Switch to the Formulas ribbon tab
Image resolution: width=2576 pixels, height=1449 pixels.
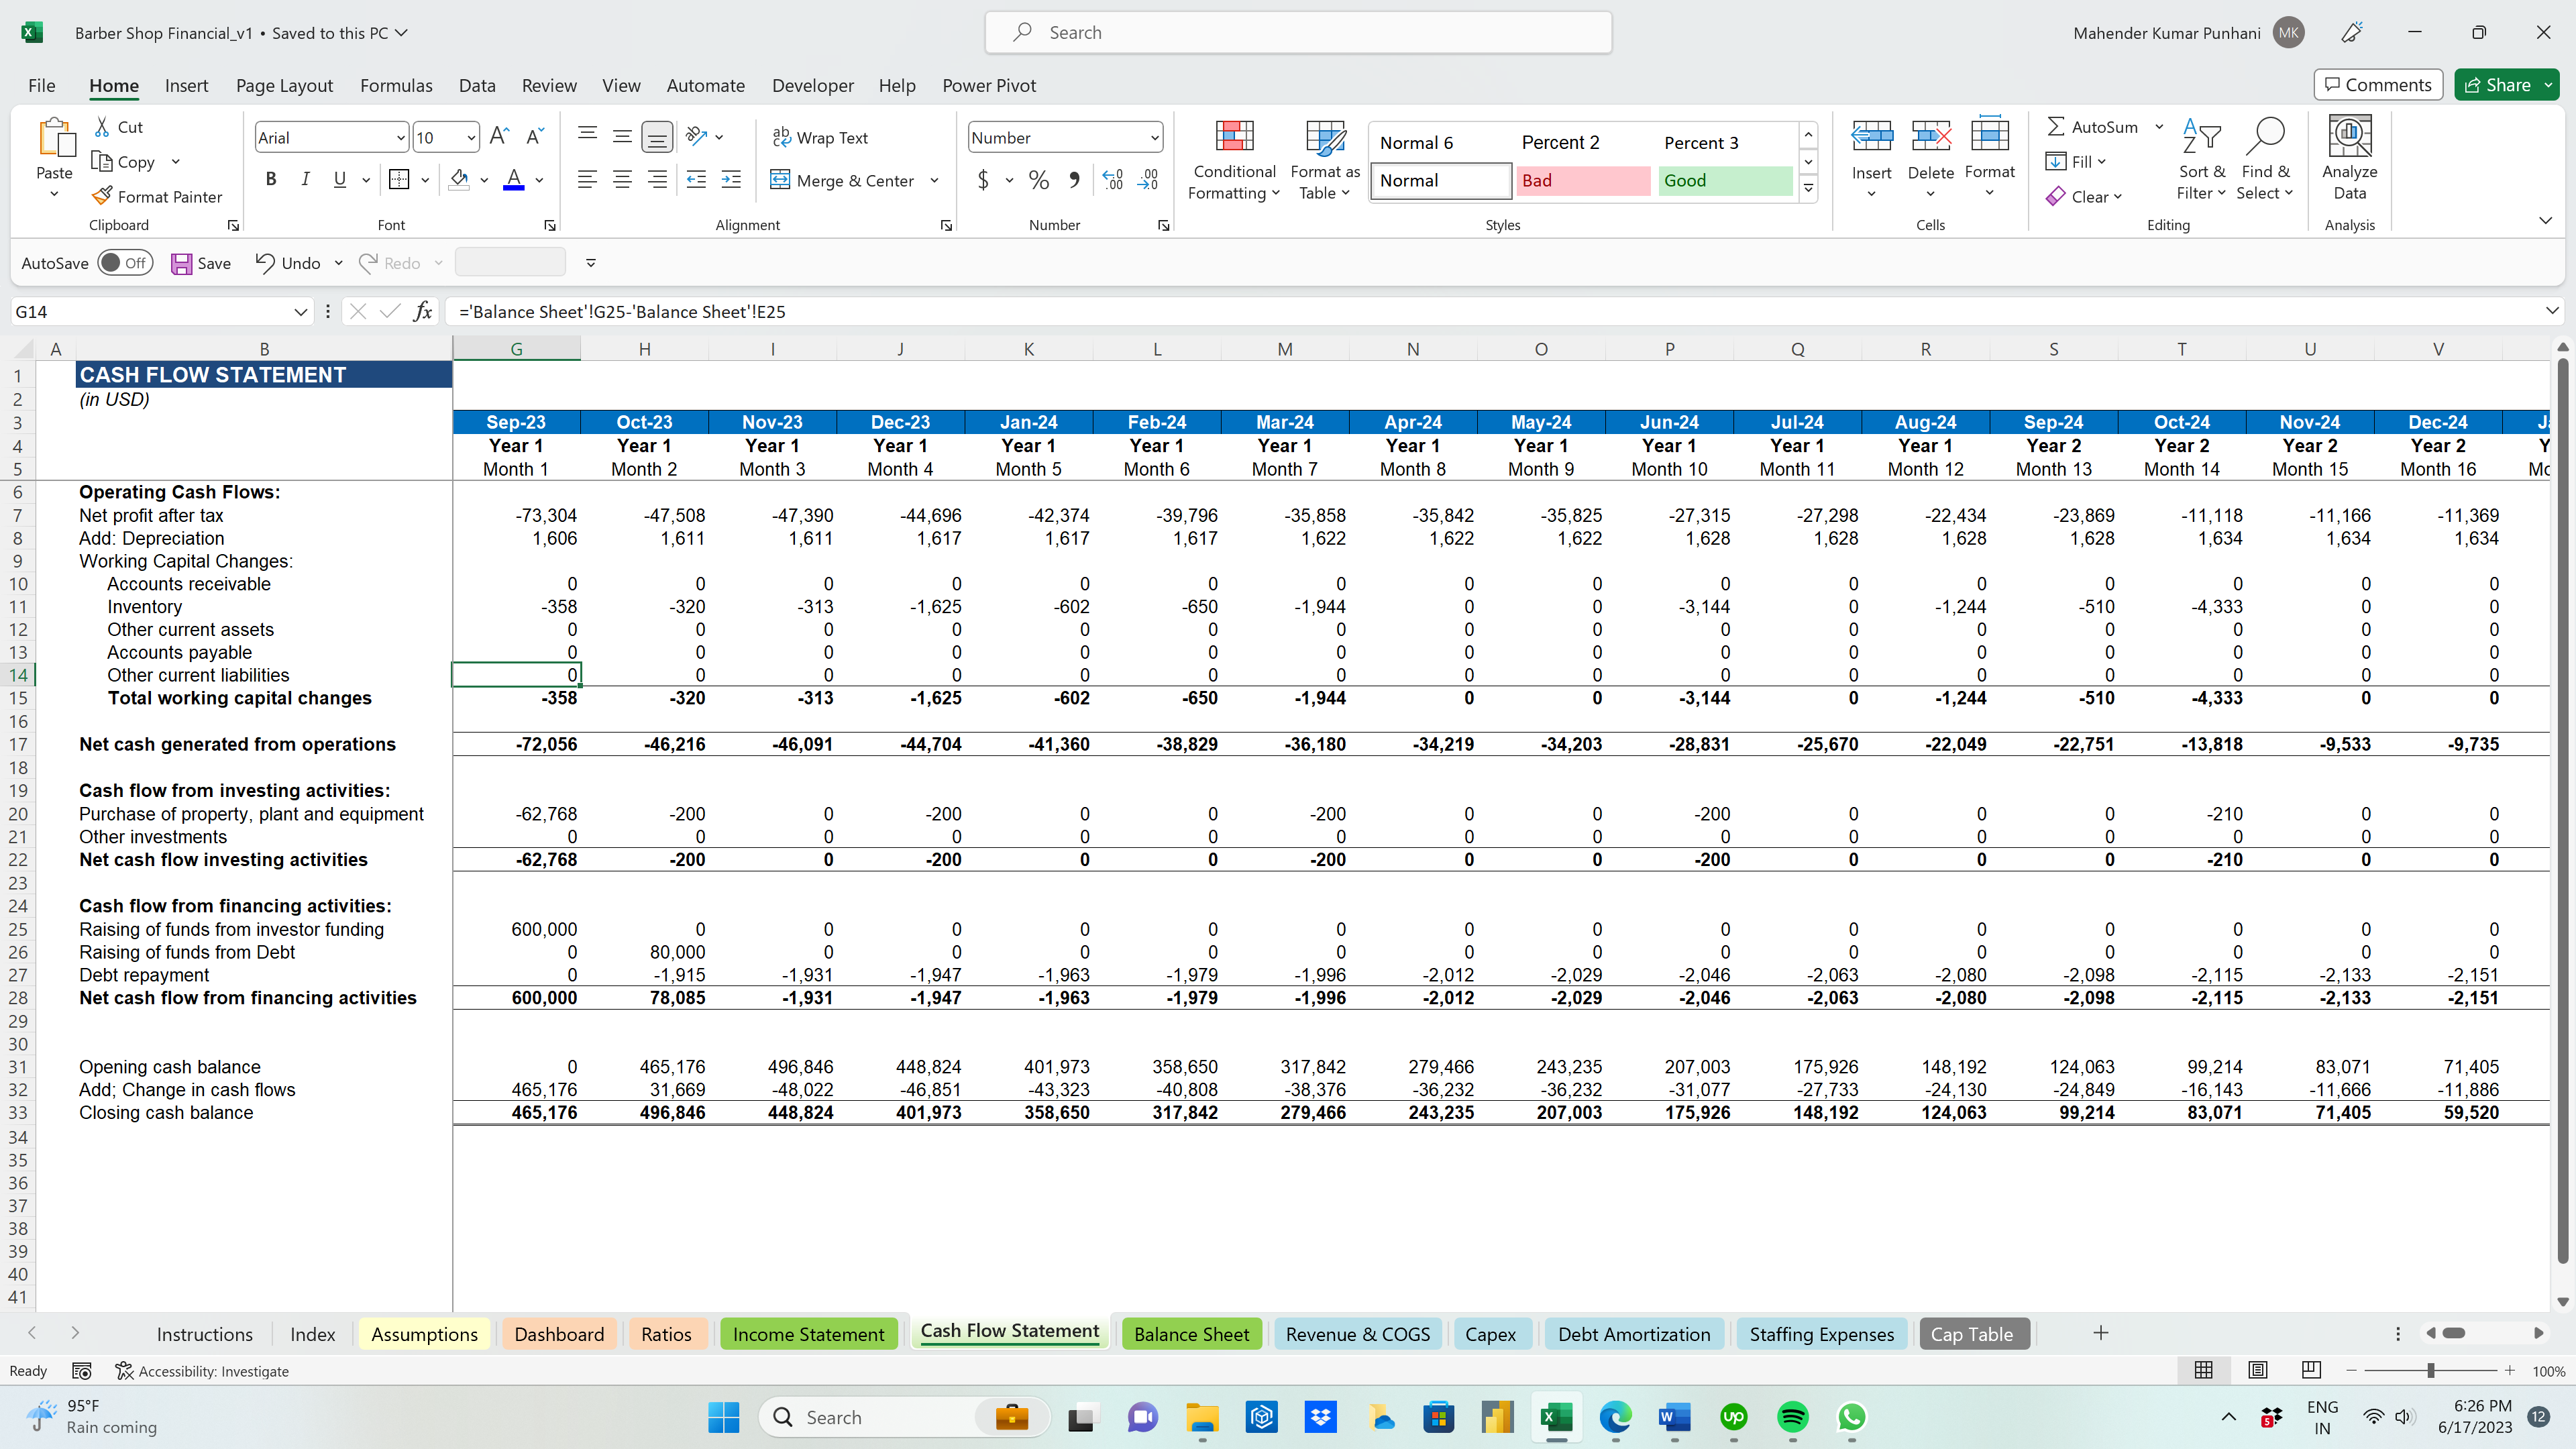coord(396,85)
